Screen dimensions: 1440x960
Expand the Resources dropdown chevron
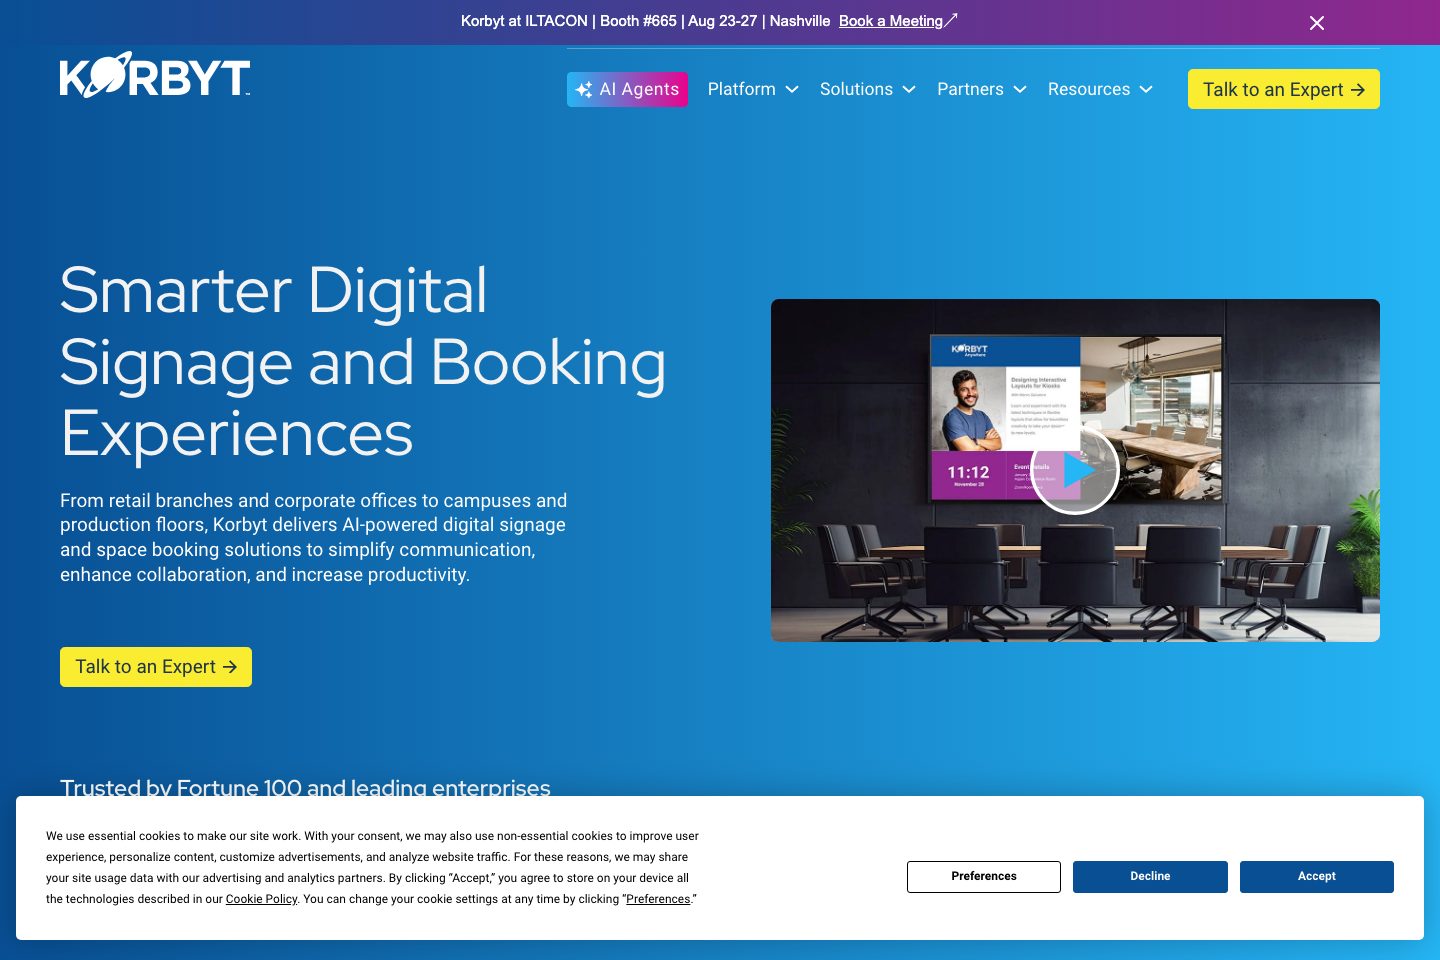click(x=1146, y=90)
